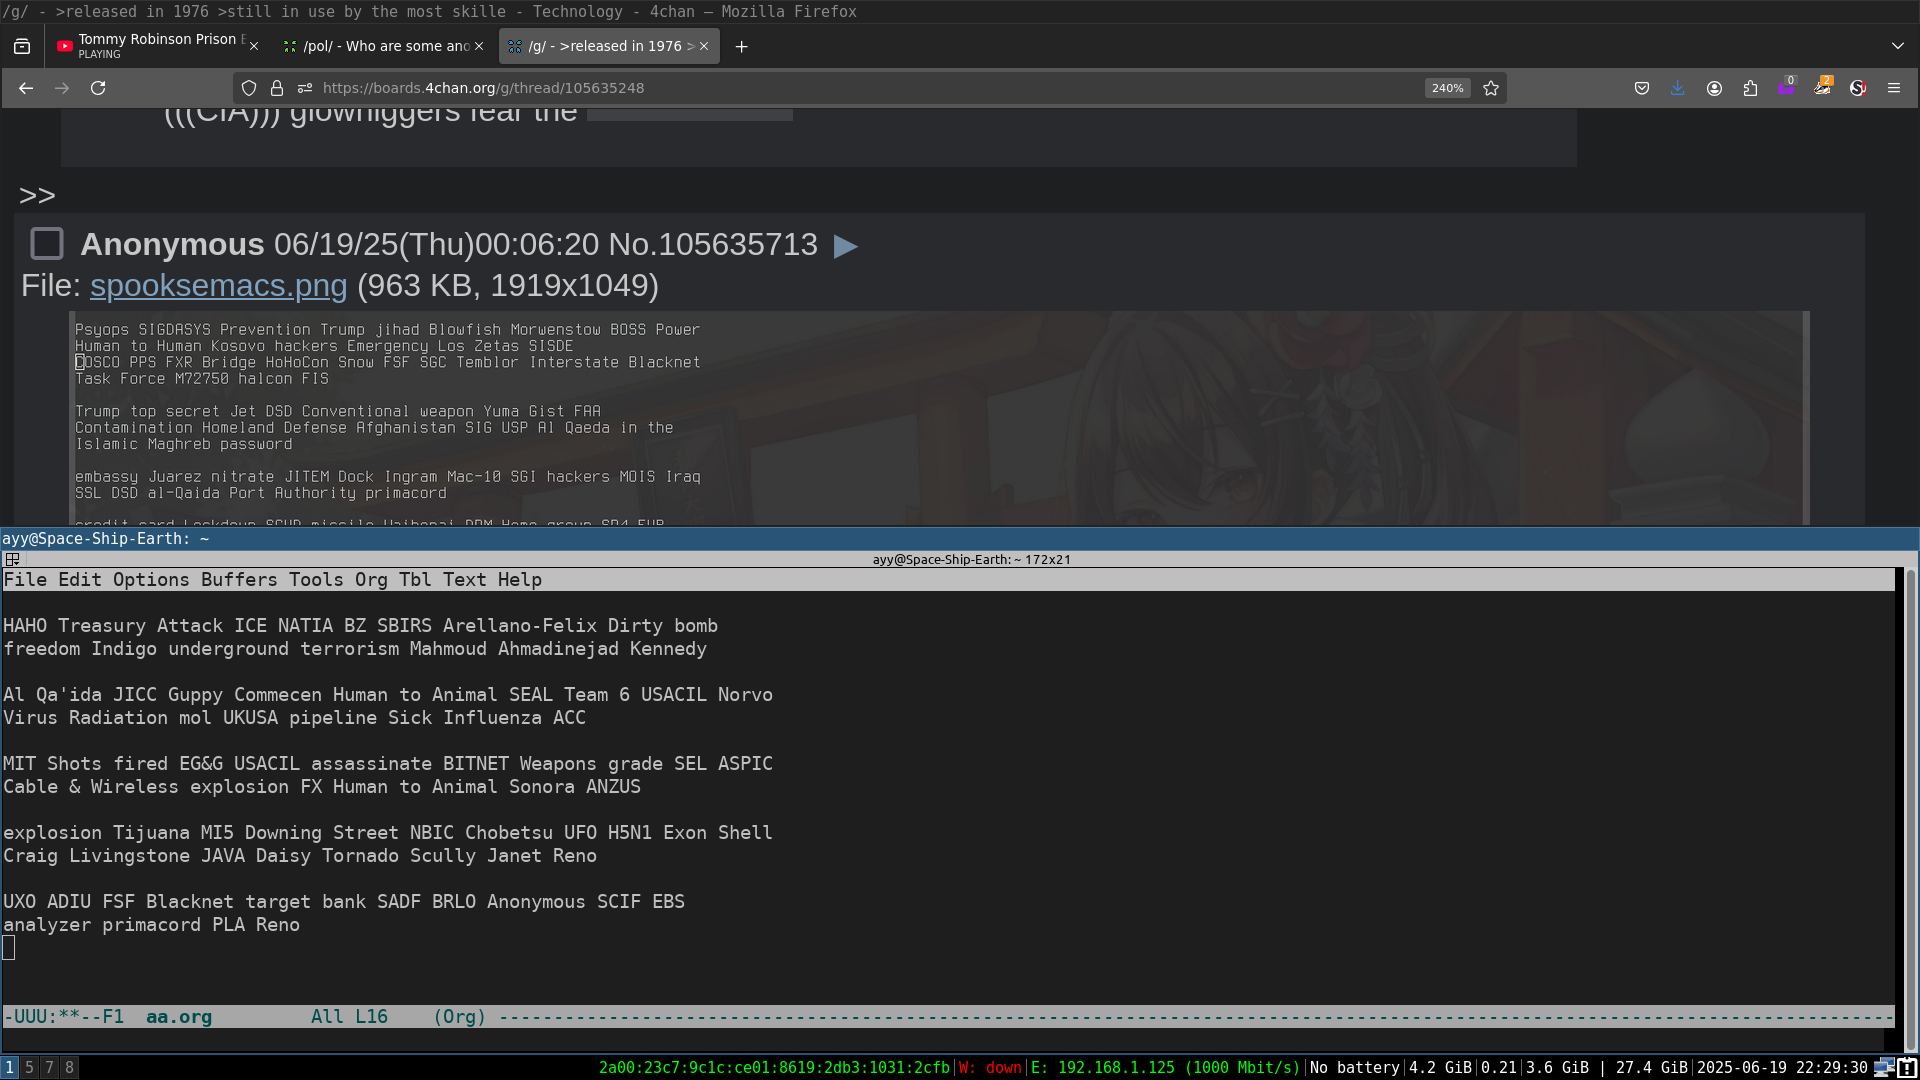
Task: Click the terminal split-layout icon at top left
Action: click(12, 560)
